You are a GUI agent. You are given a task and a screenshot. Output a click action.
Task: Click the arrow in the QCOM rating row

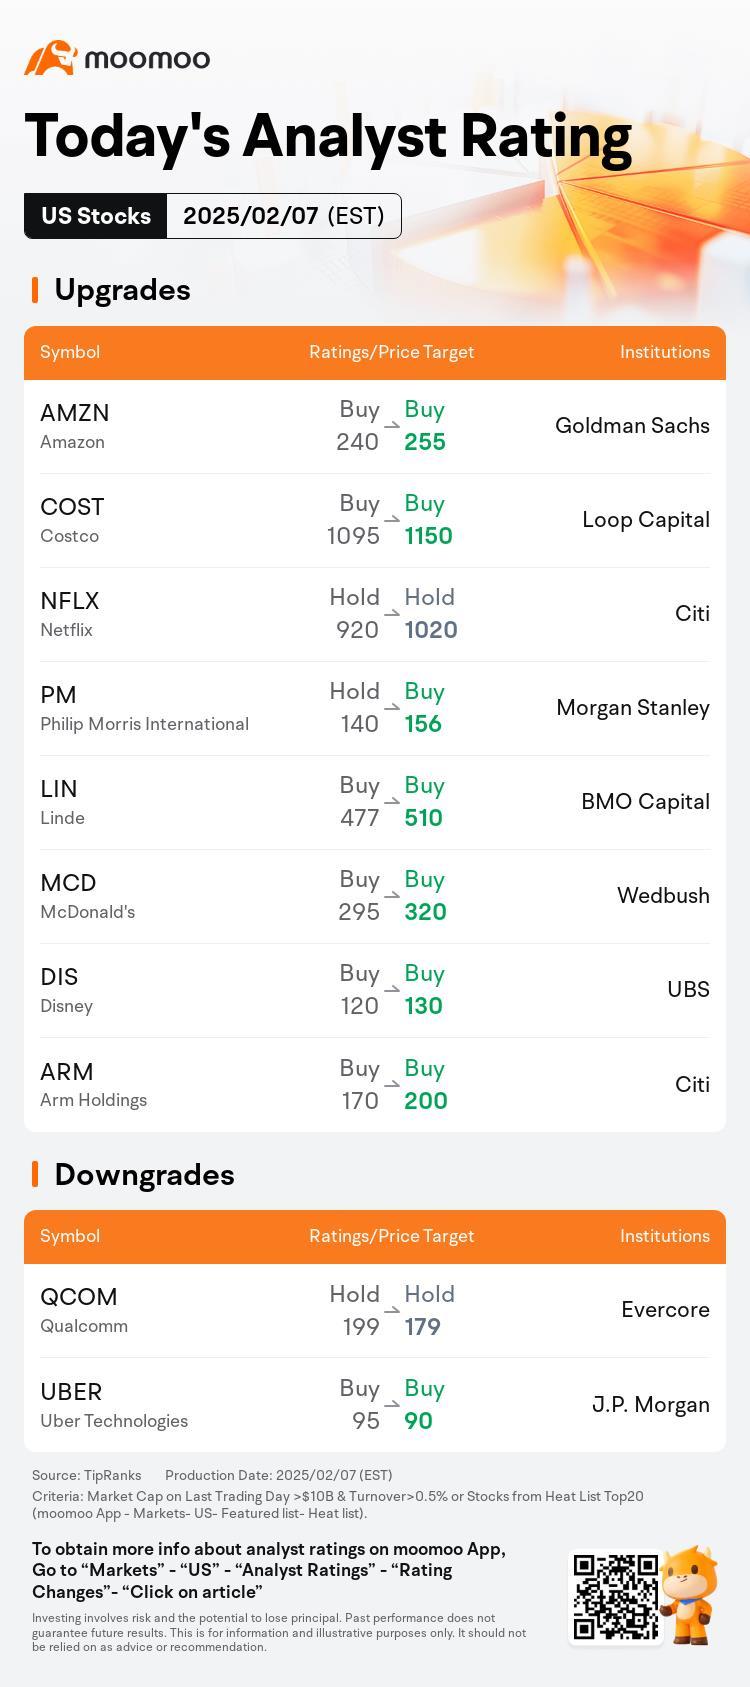click(392, 1310)
